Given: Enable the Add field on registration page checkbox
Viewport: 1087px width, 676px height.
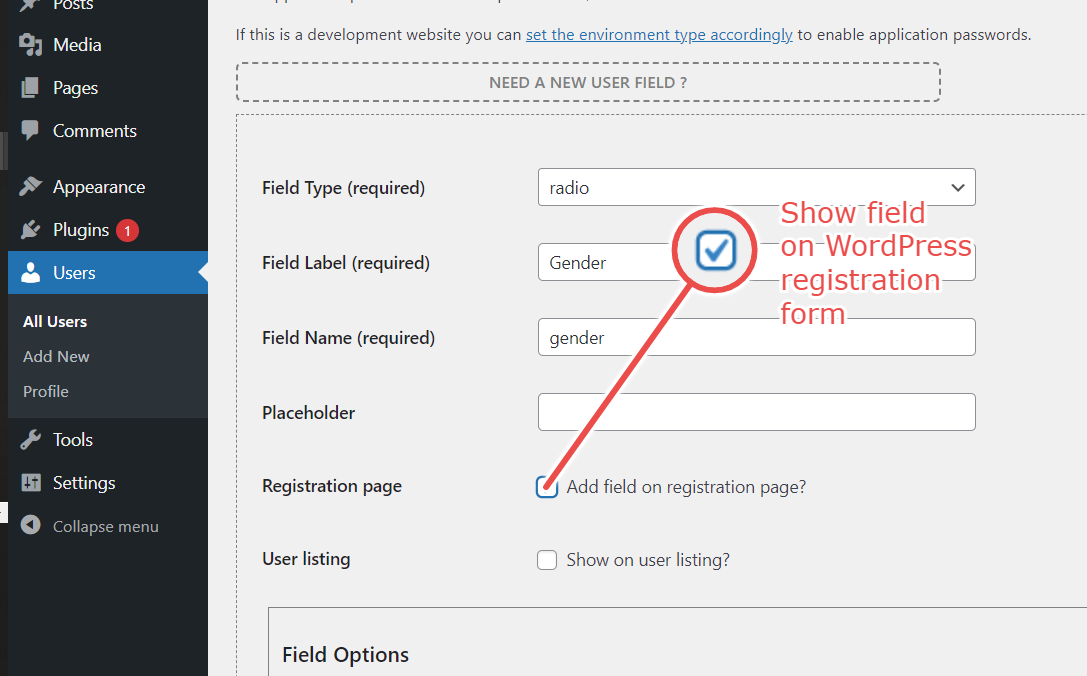Looking at the screenshot, I should 547,487.
